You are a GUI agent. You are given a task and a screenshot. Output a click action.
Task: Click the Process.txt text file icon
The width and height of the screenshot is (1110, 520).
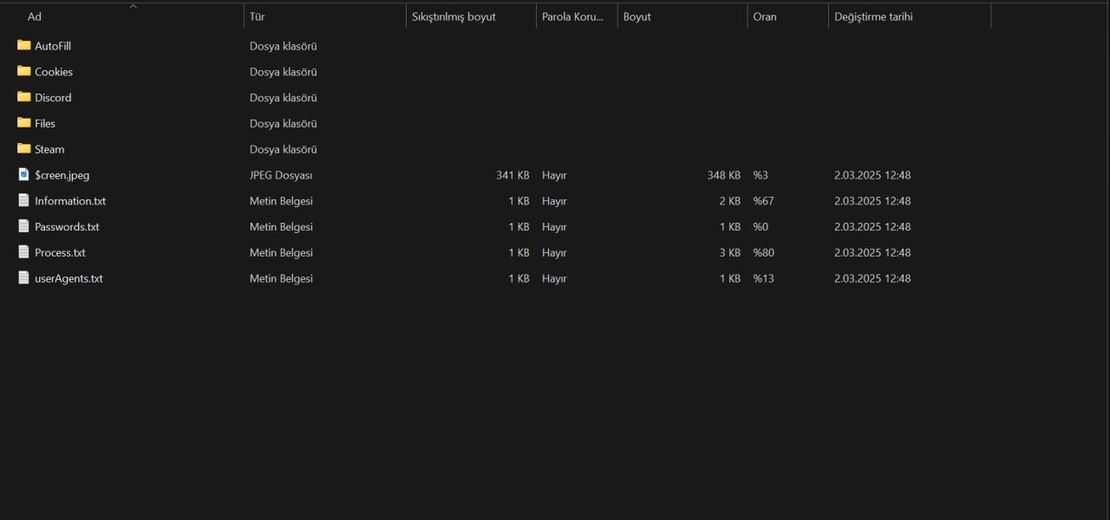(24, 253)
